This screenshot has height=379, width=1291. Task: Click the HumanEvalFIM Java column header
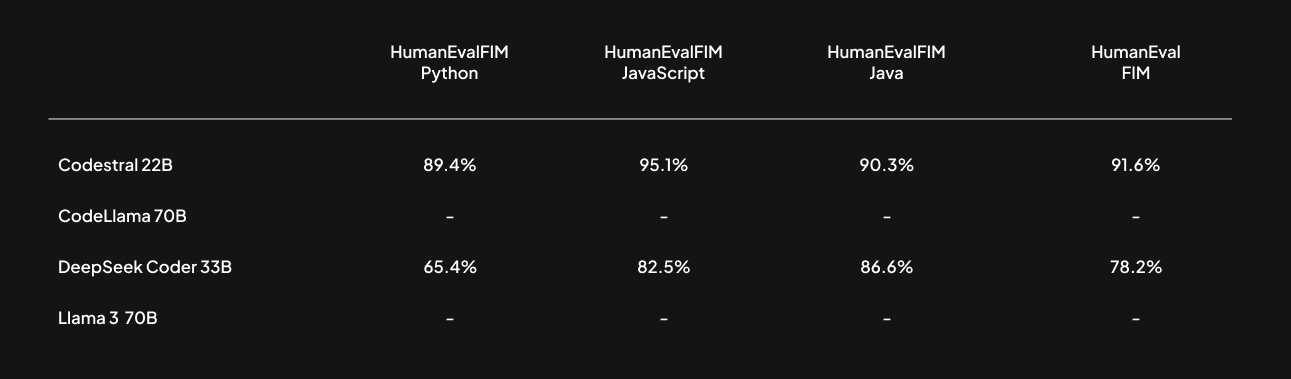(x=886, y=63)
